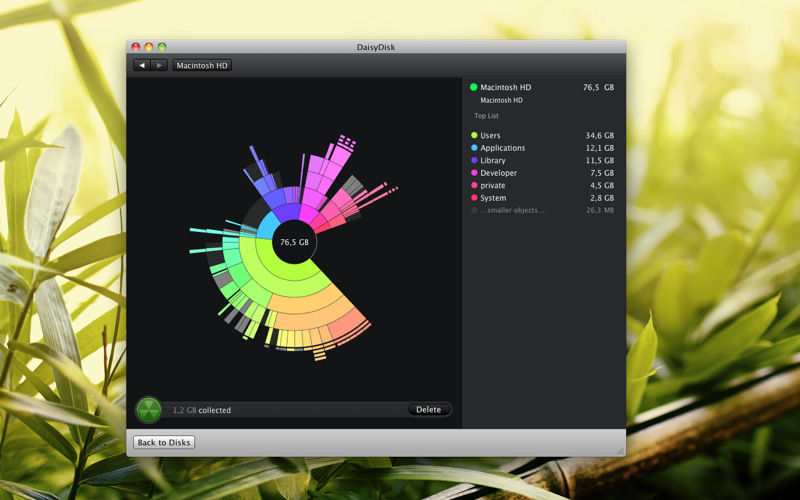Select the Users row in list
The height and width of the screenshot is (500, 800).
coord(542,135)
